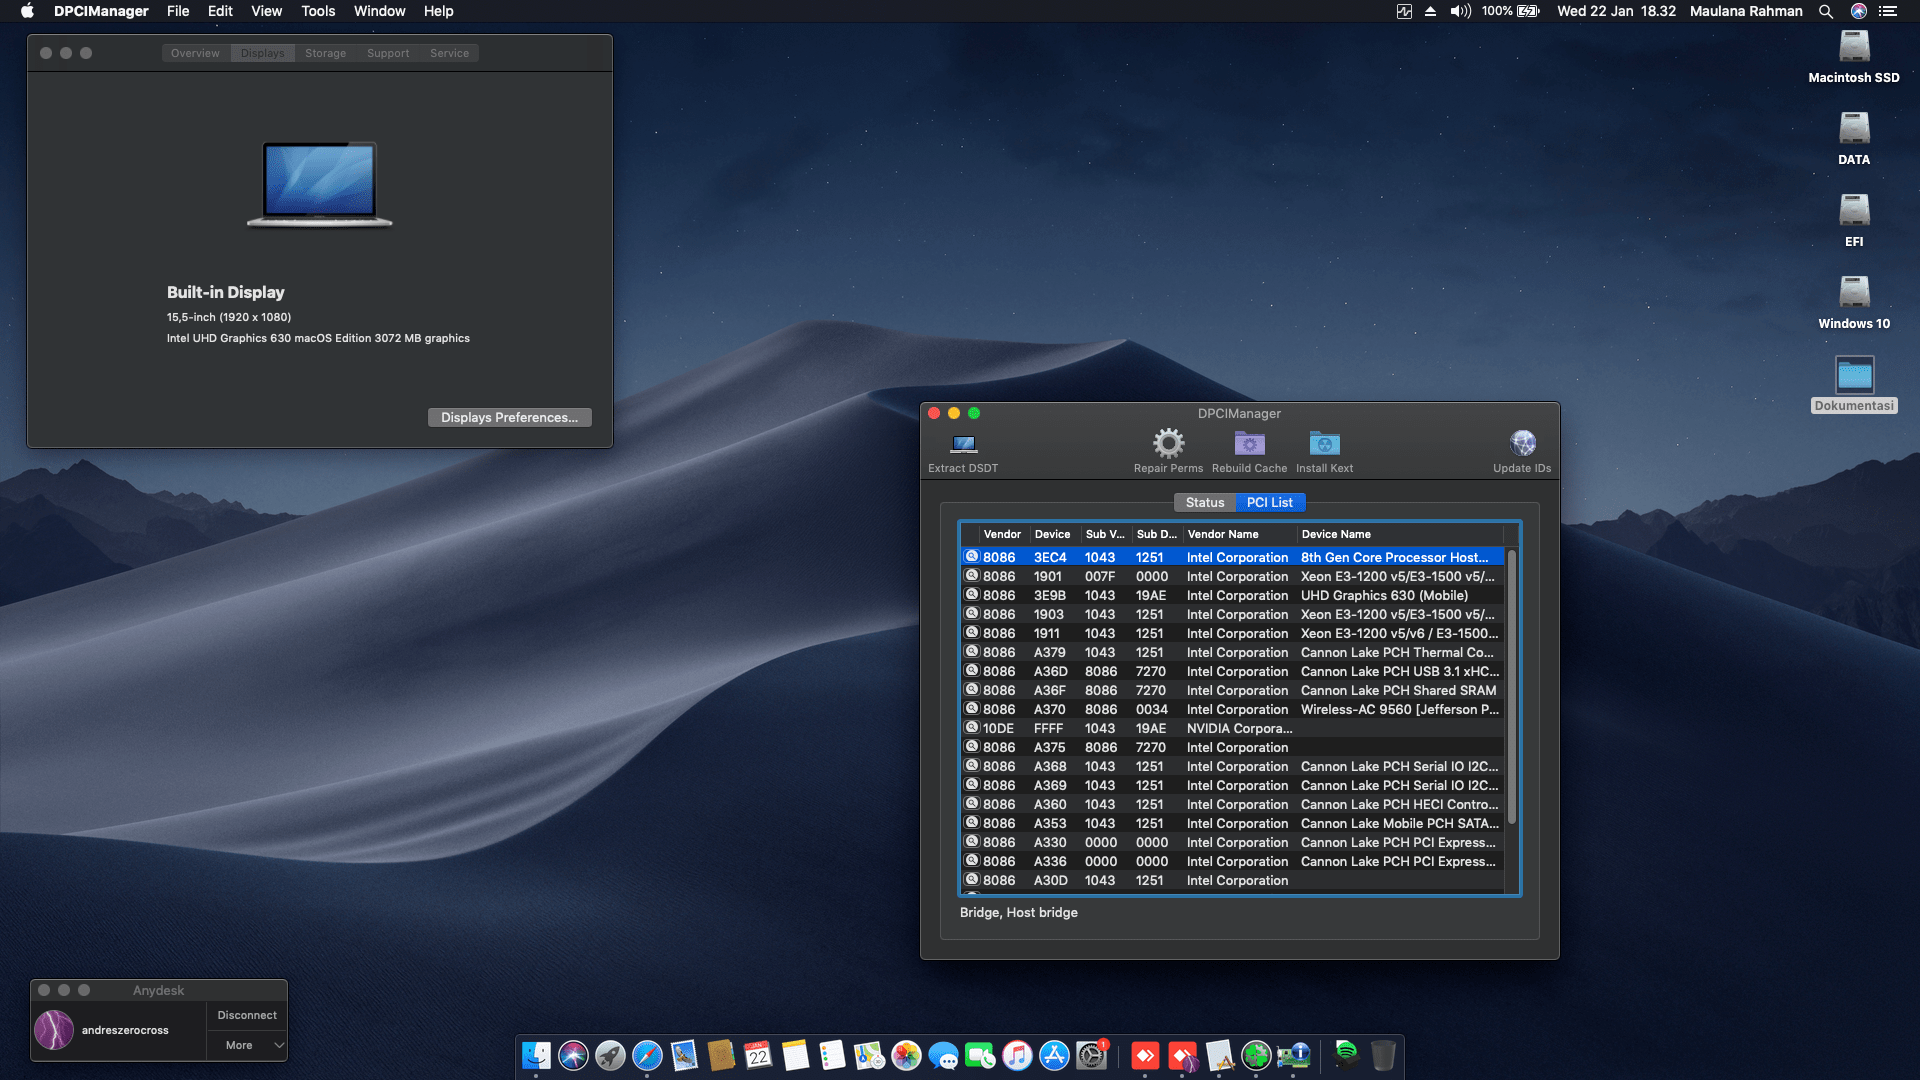Image resolution: width=1920 pixels, height=1080 pixels.
Task: Click the Repair Perms gear icon
Action: (1168, 443)
